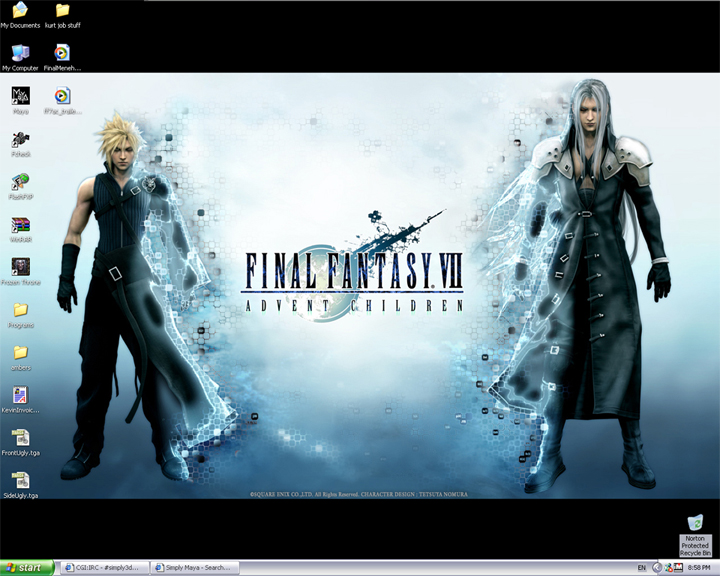The image size is (720, 576).
Task: Expand hidden system tray icons arrow
Action: [657, 568]
